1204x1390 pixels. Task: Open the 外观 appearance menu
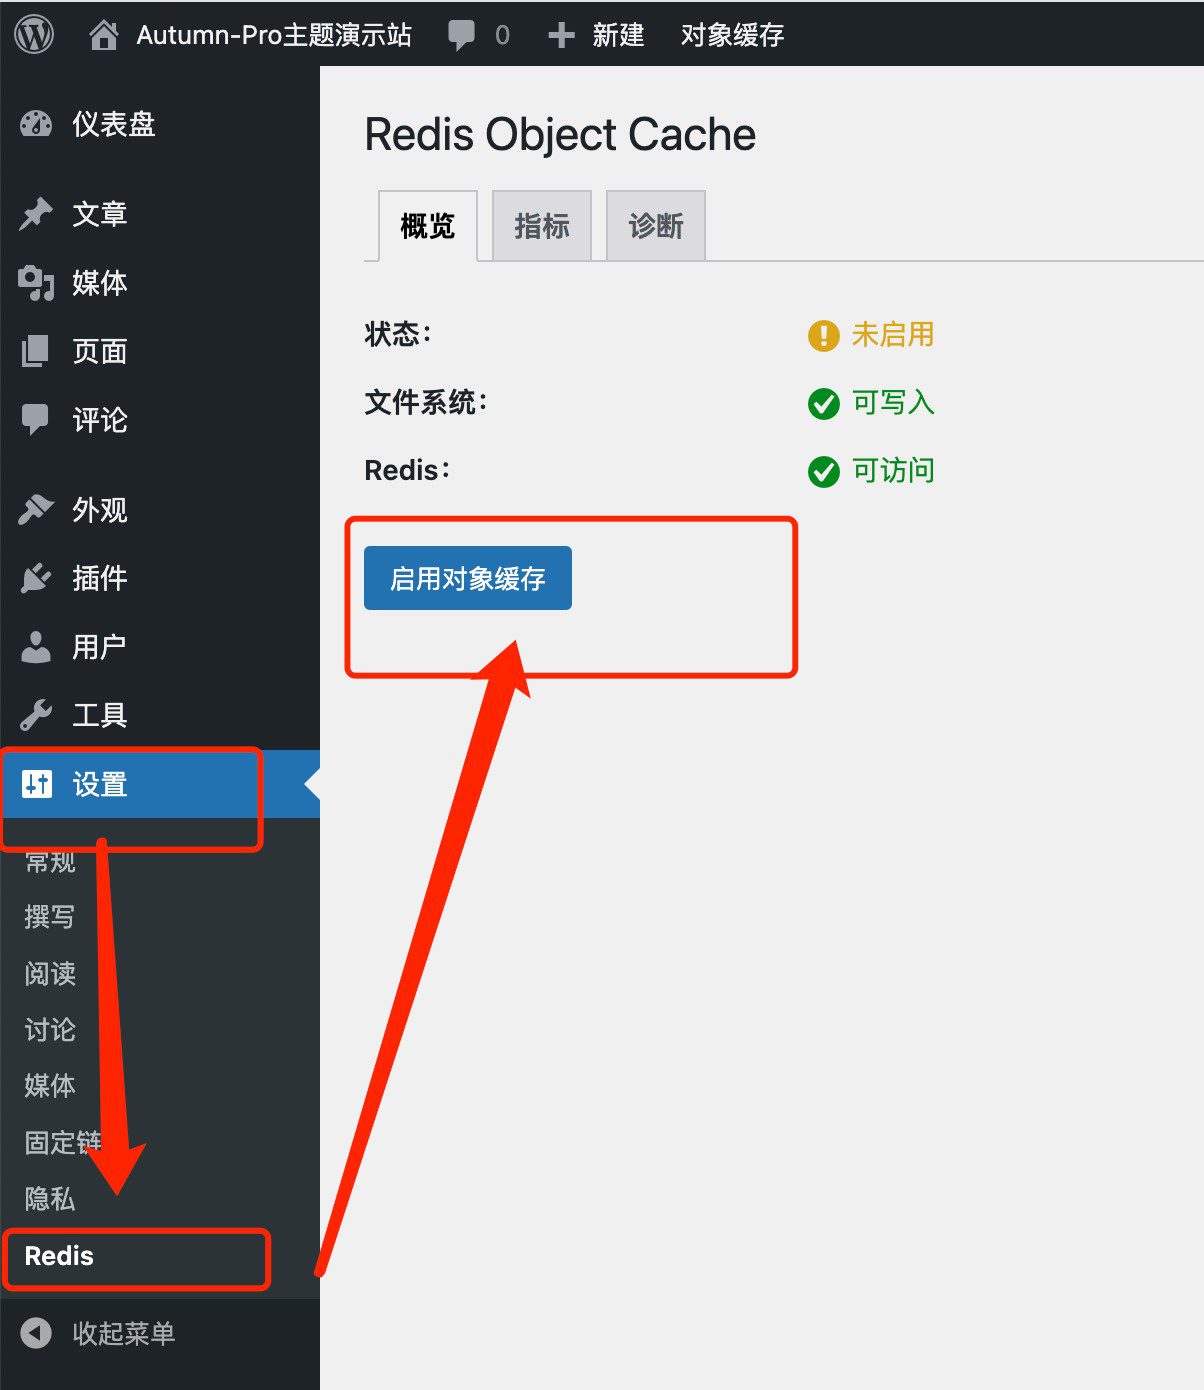click(x=99, y=510)
